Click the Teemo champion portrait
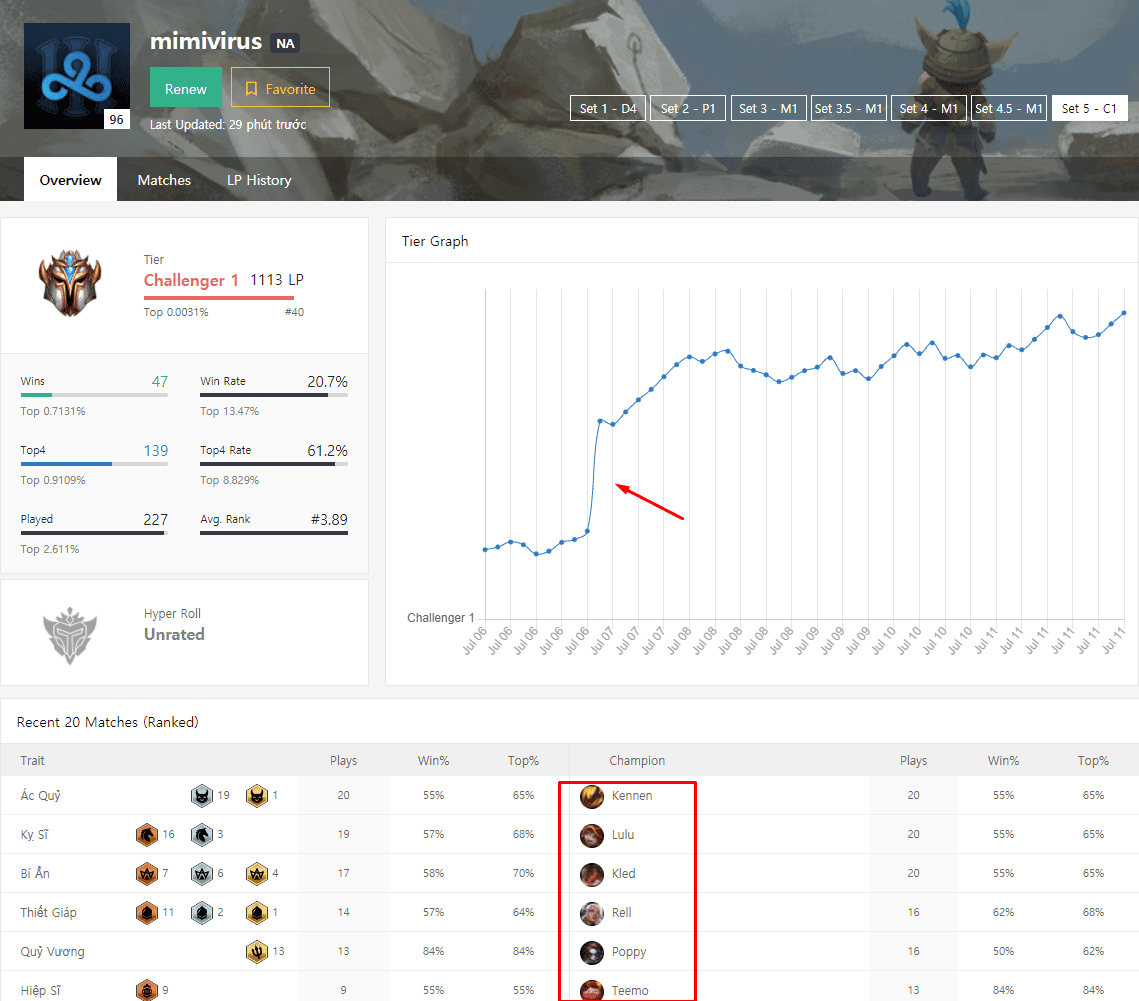 592,990
